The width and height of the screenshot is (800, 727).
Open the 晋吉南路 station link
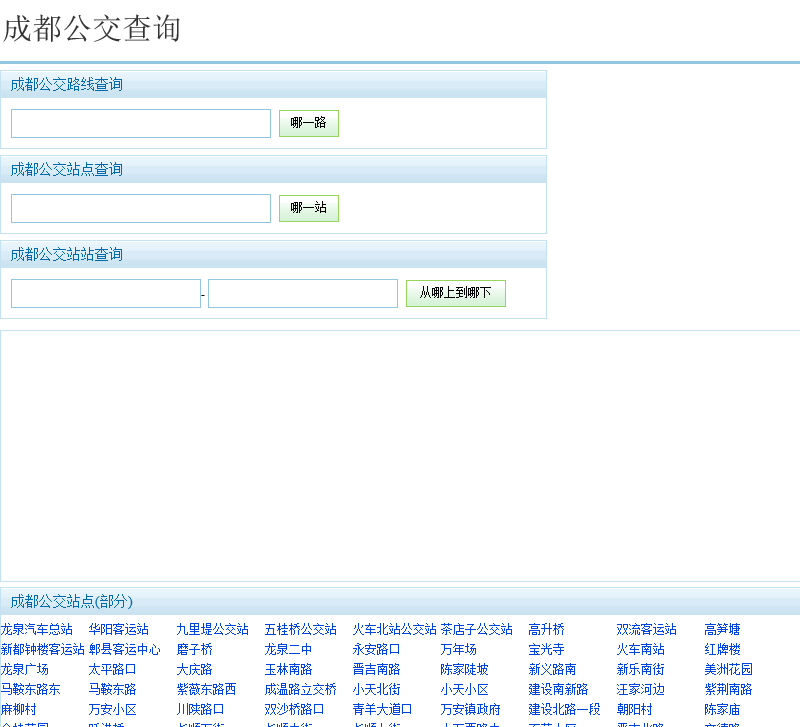coord(377,669)
